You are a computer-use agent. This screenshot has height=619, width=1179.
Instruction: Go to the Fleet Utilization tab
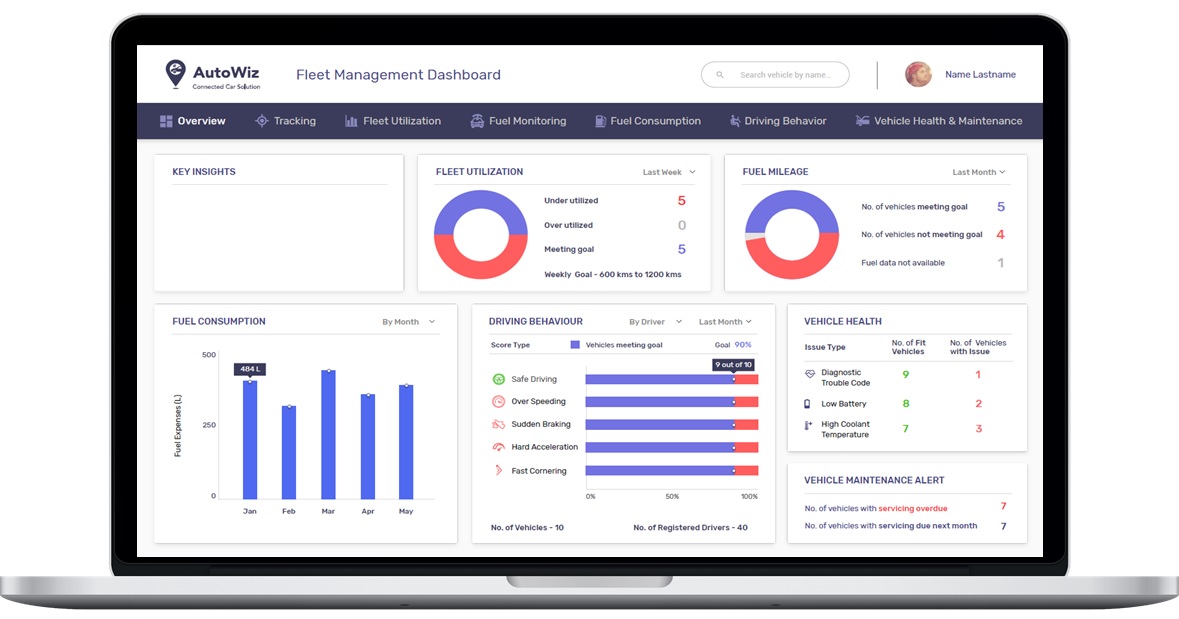click(393, 121)
